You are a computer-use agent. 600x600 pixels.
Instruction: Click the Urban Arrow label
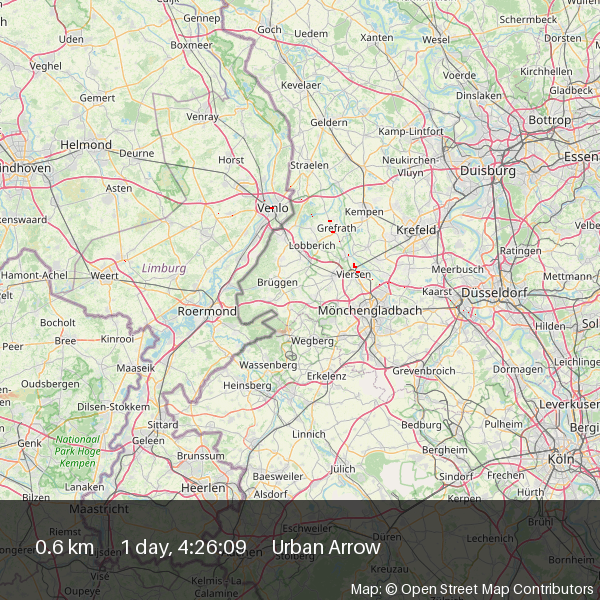click(326, 547)
